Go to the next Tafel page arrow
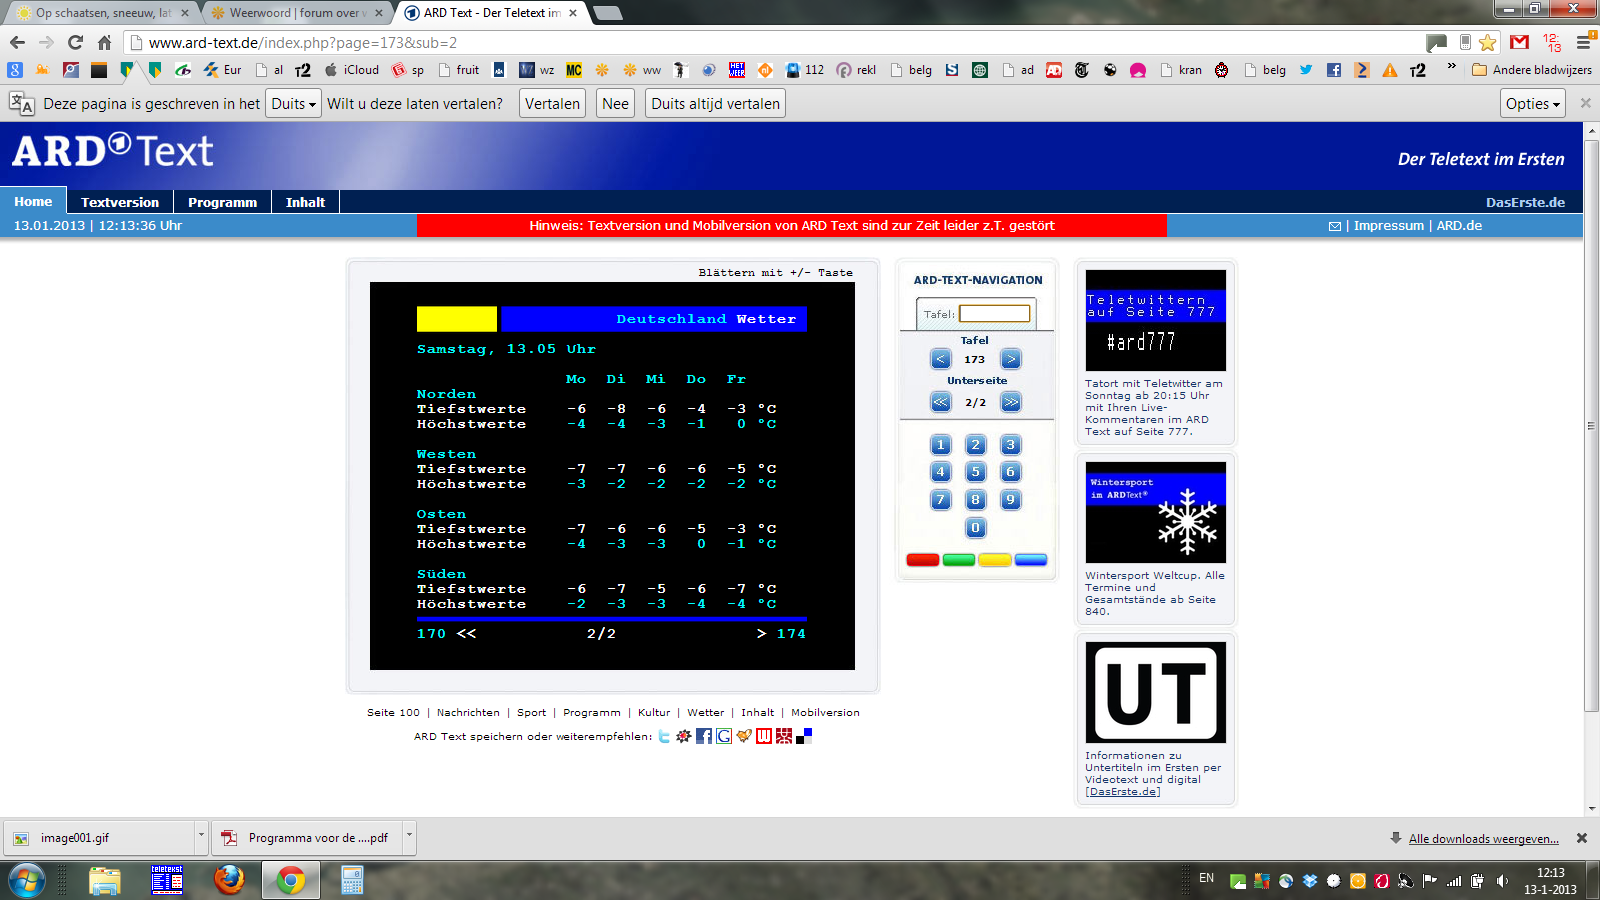This screenshot has height=900, width=1600. [x=1011, y=359]
